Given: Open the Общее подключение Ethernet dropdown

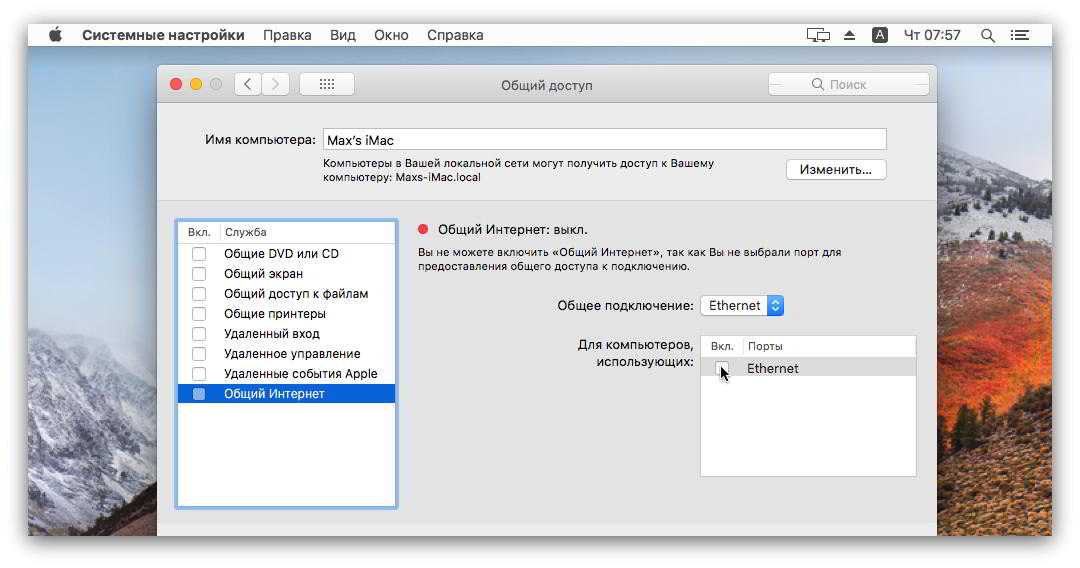Looking at the screenshot, I should click(741, 306).
